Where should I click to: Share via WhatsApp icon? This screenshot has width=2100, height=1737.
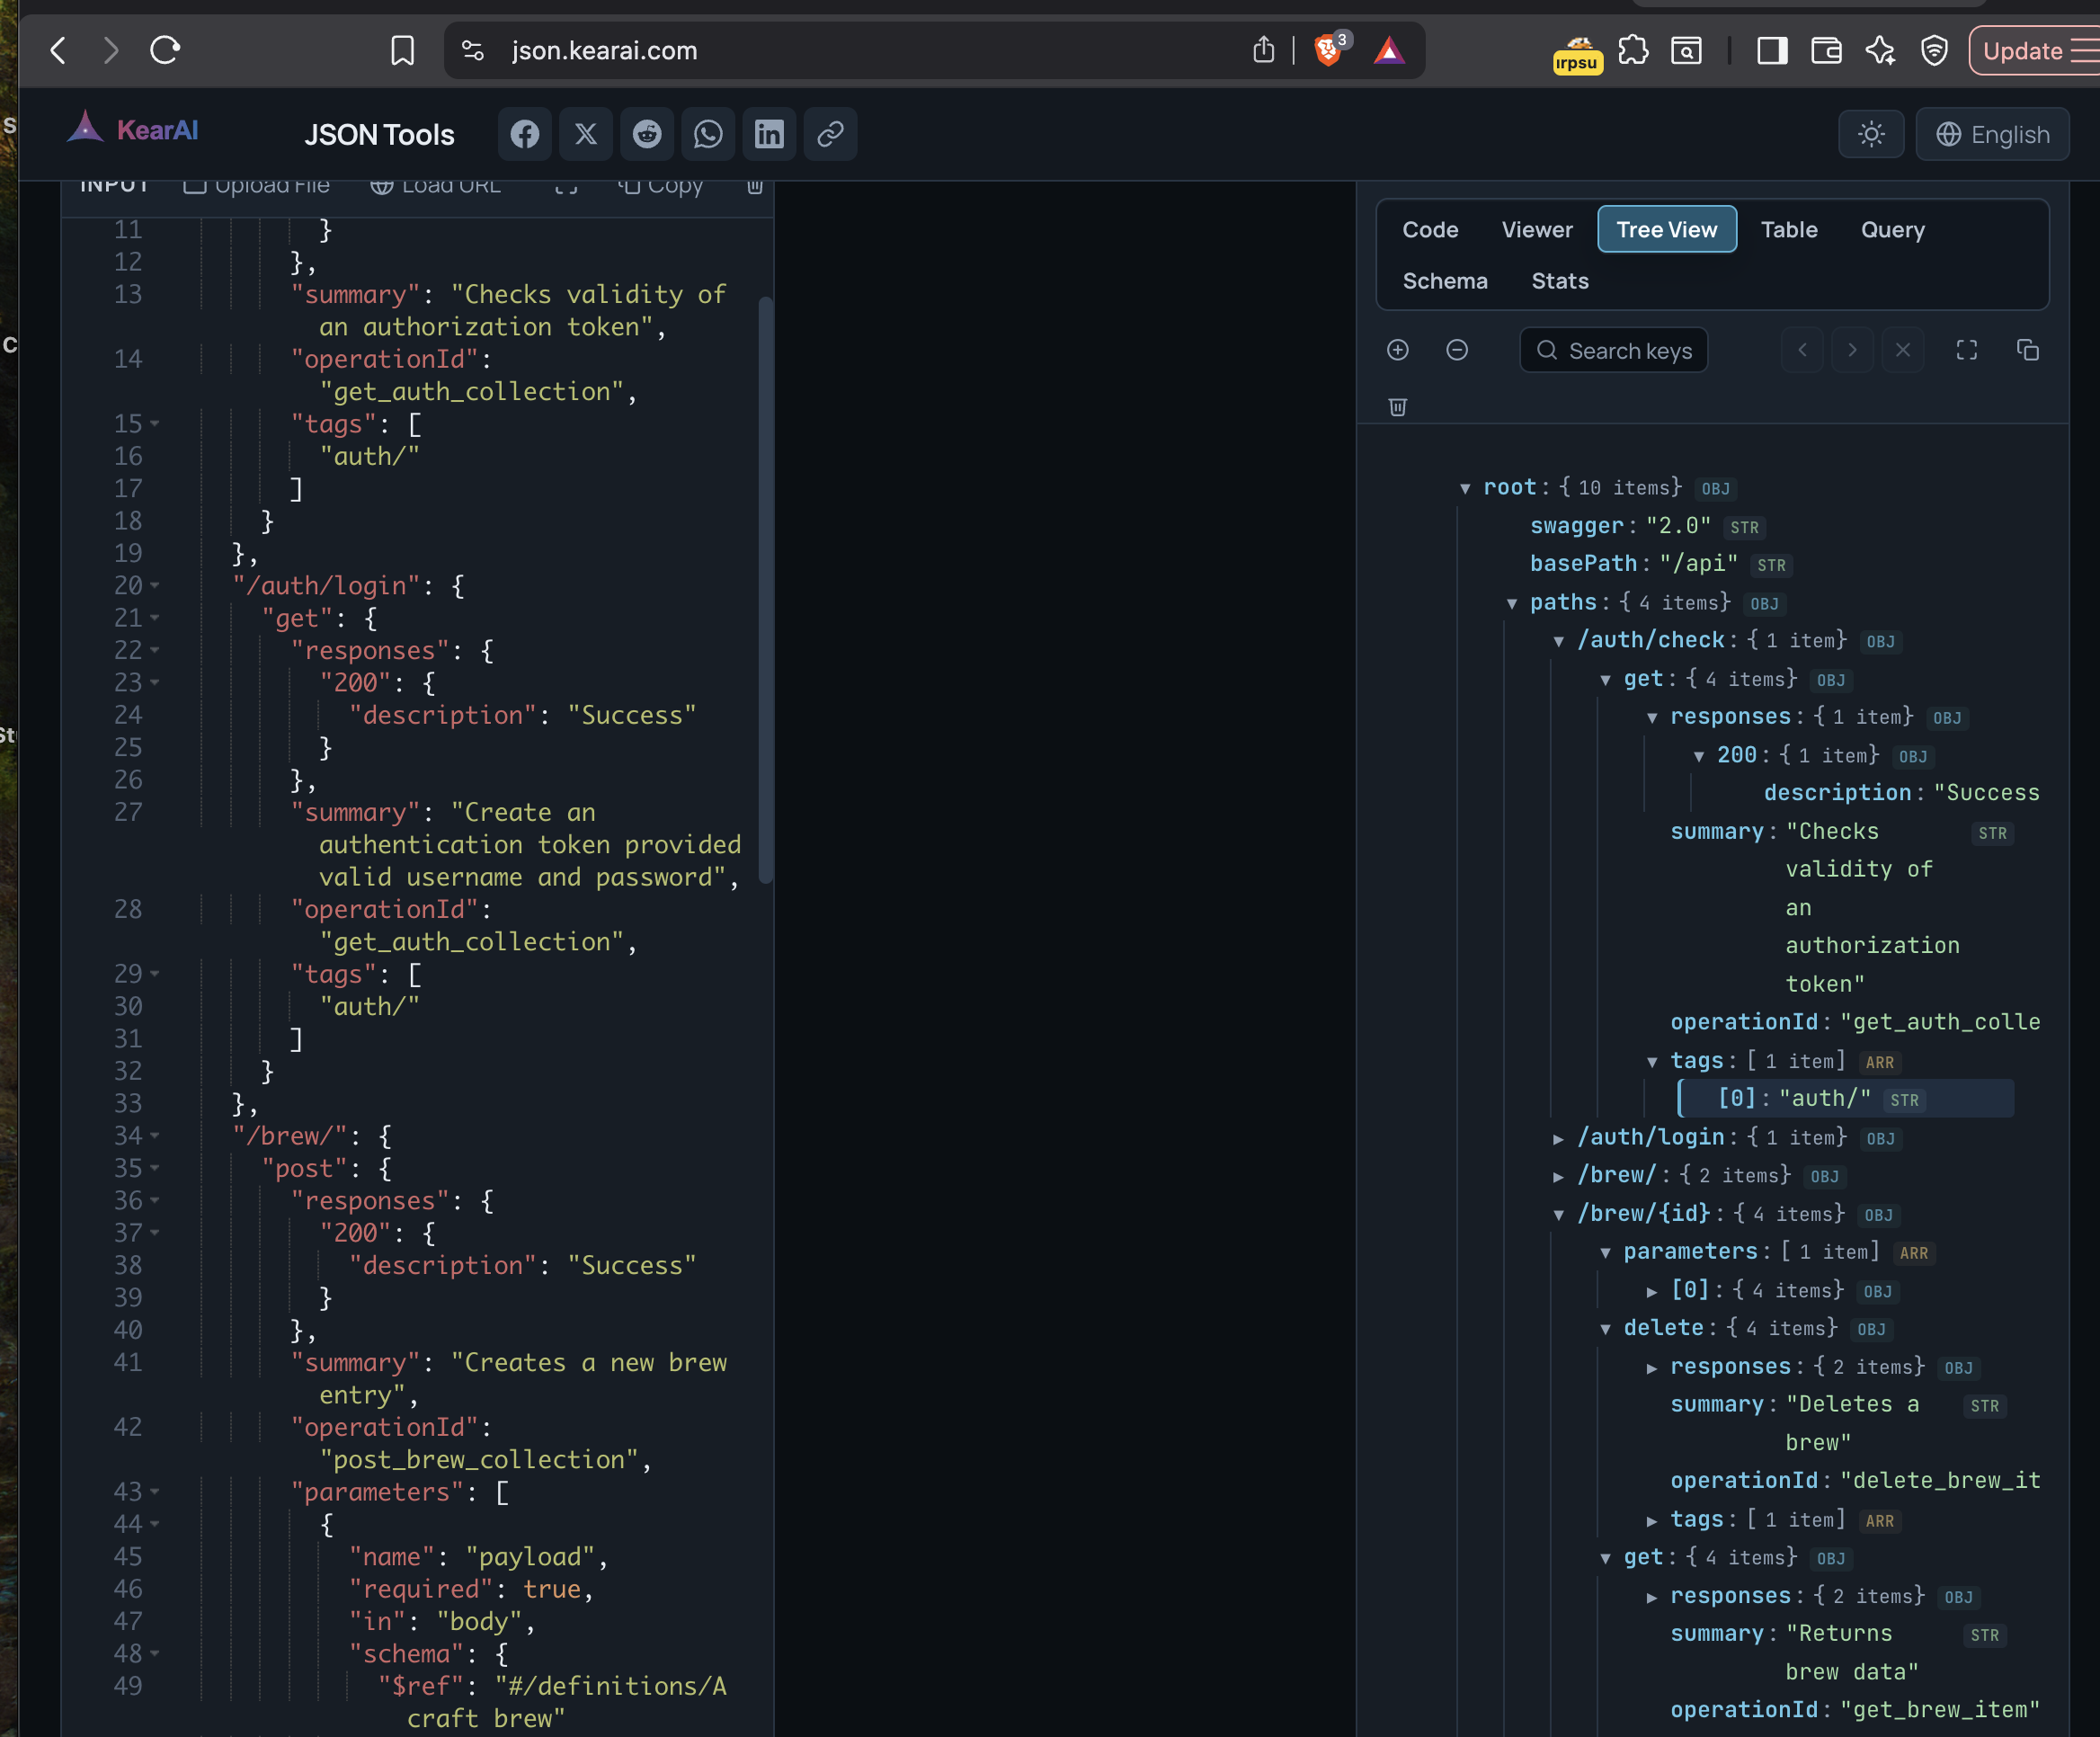coord(708,134)
